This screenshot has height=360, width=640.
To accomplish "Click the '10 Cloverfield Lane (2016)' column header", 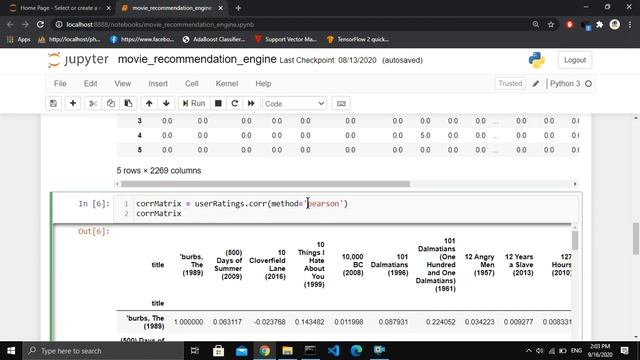I will click(267, 264).
